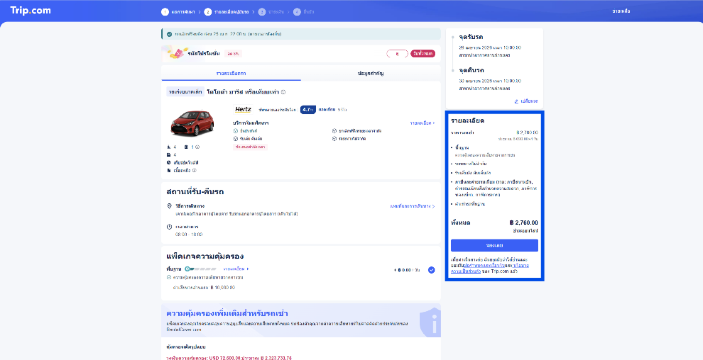Click the 4.7 rating badge
This screenshot has width=703, height=360.
pyautogui.click(x=308, y=109)
